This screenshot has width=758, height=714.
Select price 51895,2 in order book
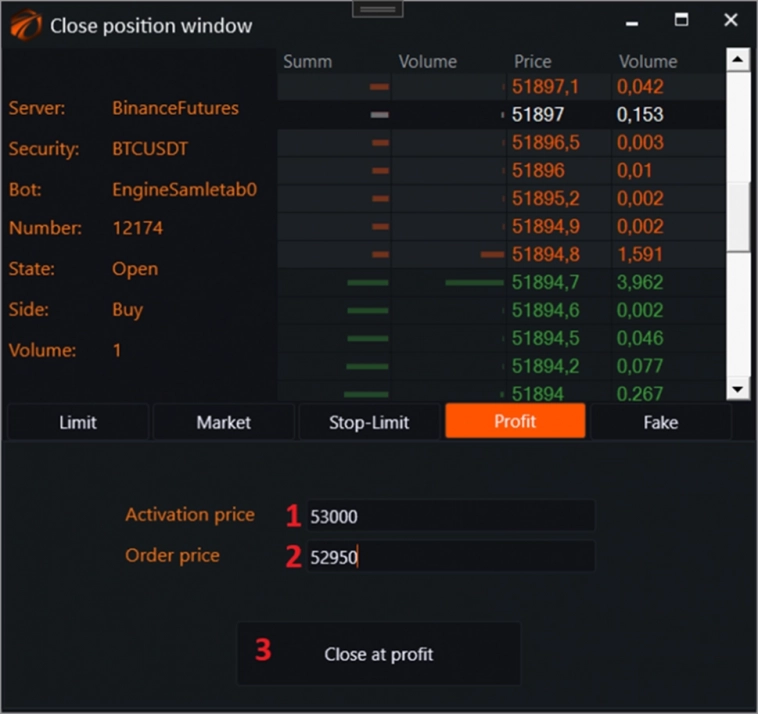coord(545,198)
